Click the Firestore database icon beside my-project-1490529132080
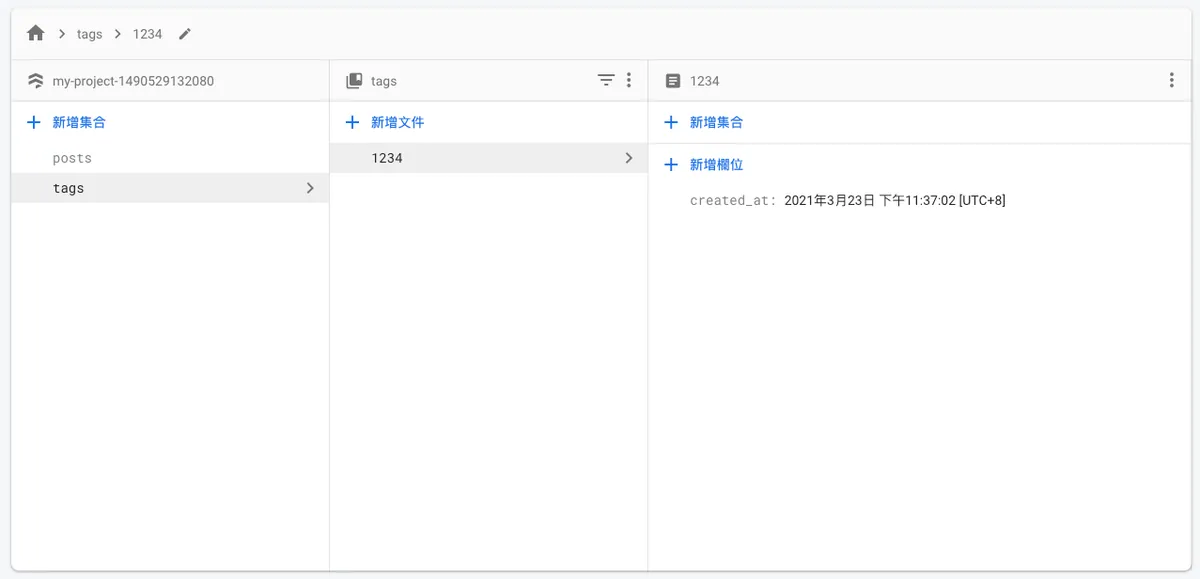 36,81
